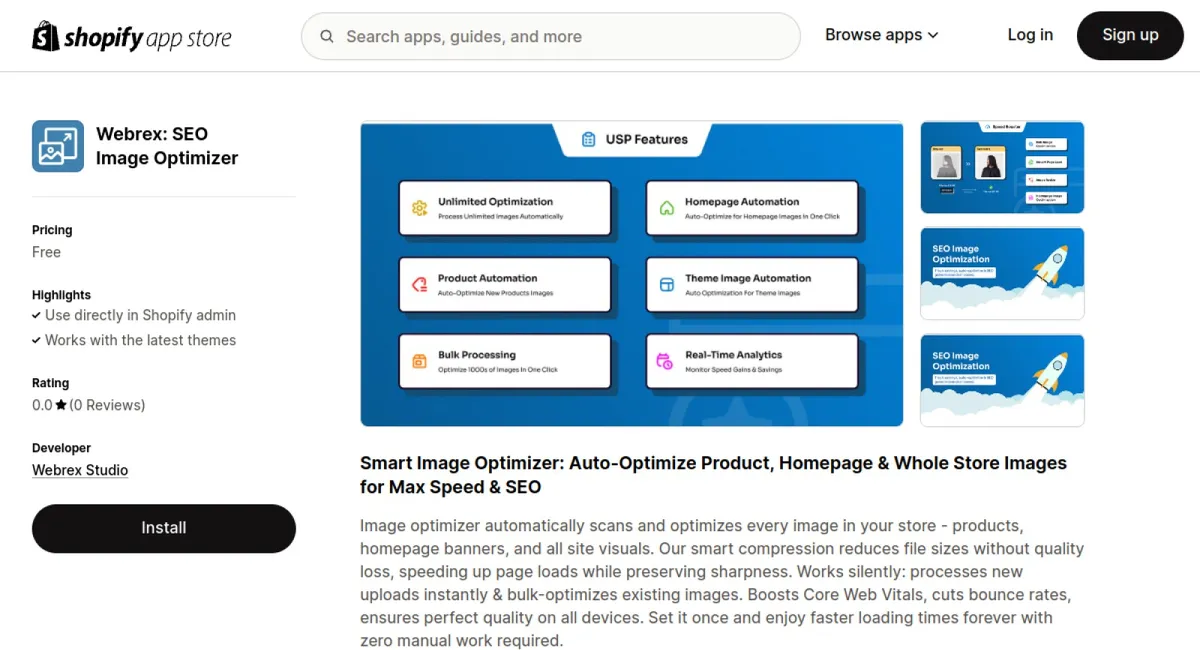This screenshot has height=650, width=1200.
Task: Click the Homepage Automation house icon
Action: [x=667, y=209]
